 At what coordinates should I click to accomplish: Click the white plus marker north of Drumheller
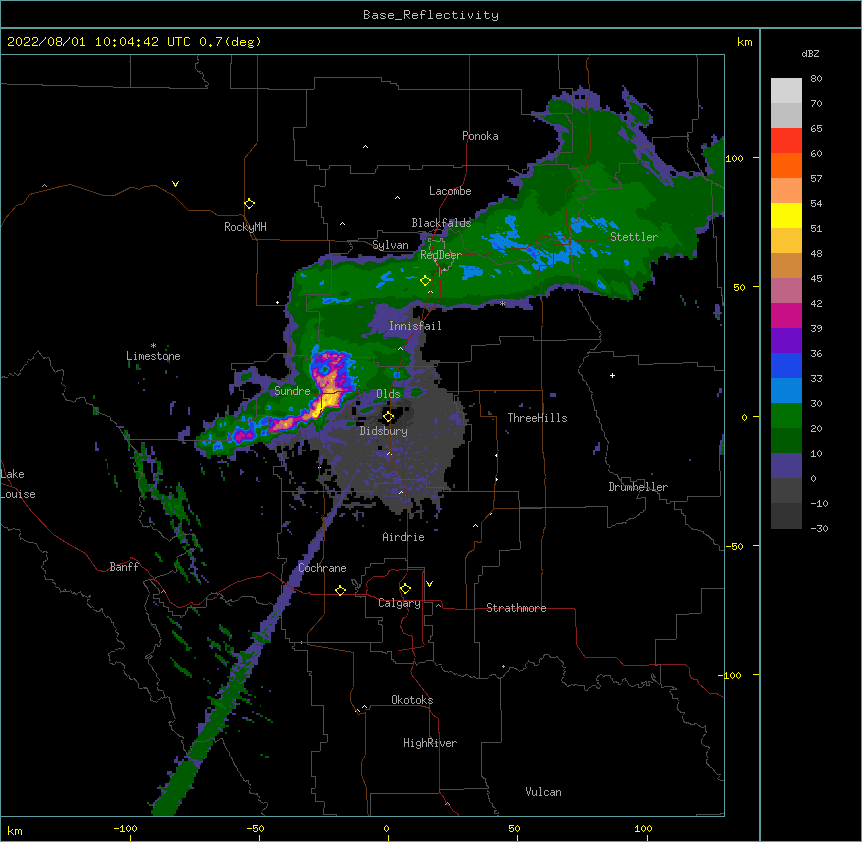click(612, 375)
